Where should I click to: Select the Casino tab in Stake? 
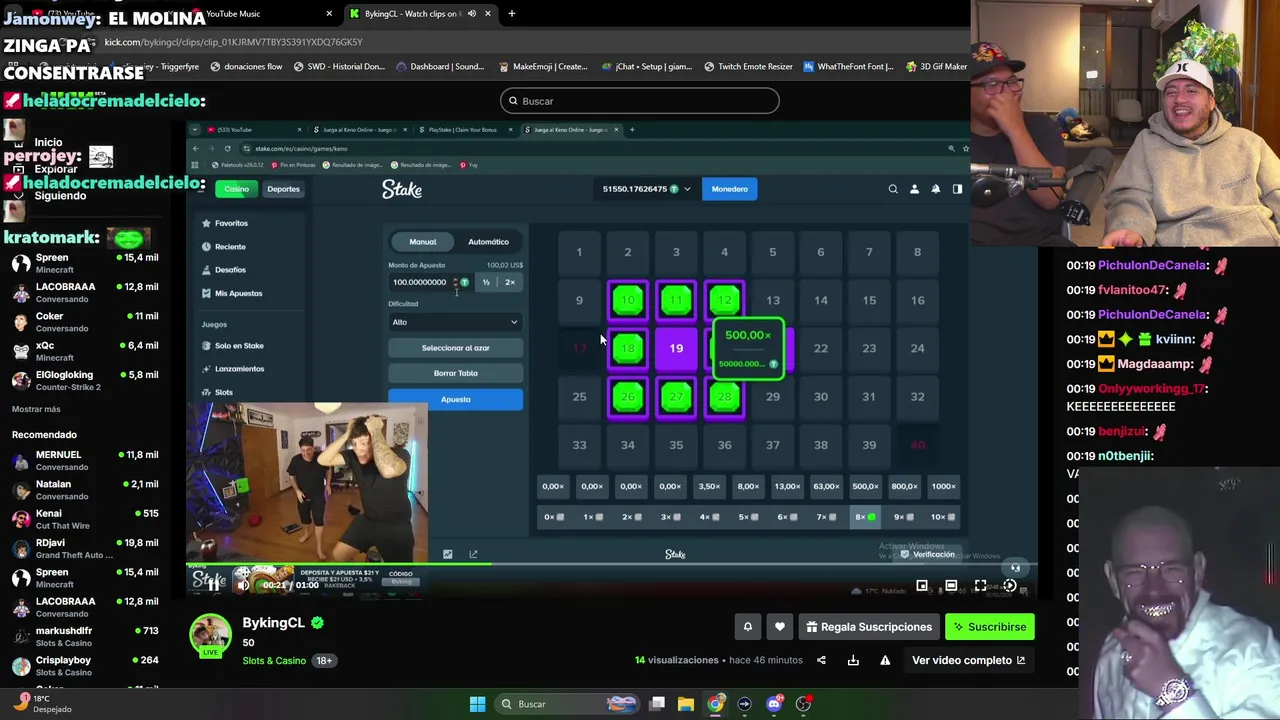[x=237, y=189]
